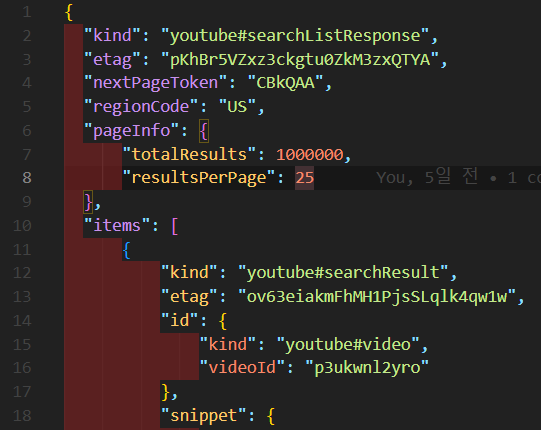Select the value "youtube#searchListResponse"
This screenshot has height=430, width=541.
click(295, 36)
